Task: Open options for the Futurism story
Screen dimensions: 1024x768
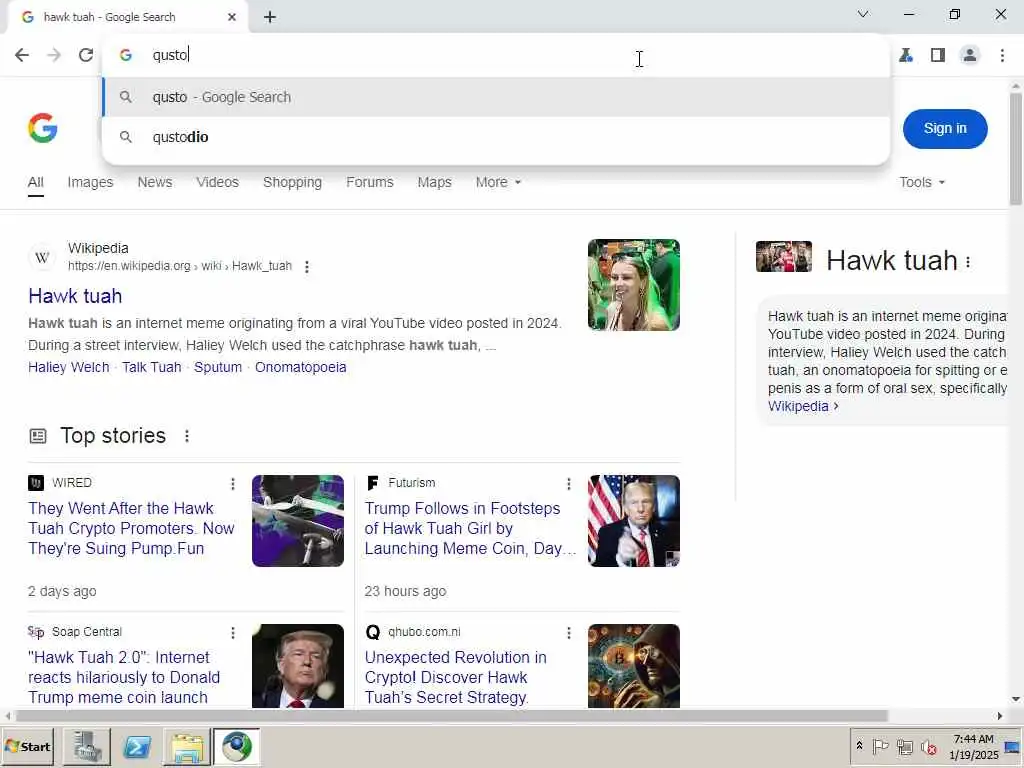Action: tap(569, 484)
